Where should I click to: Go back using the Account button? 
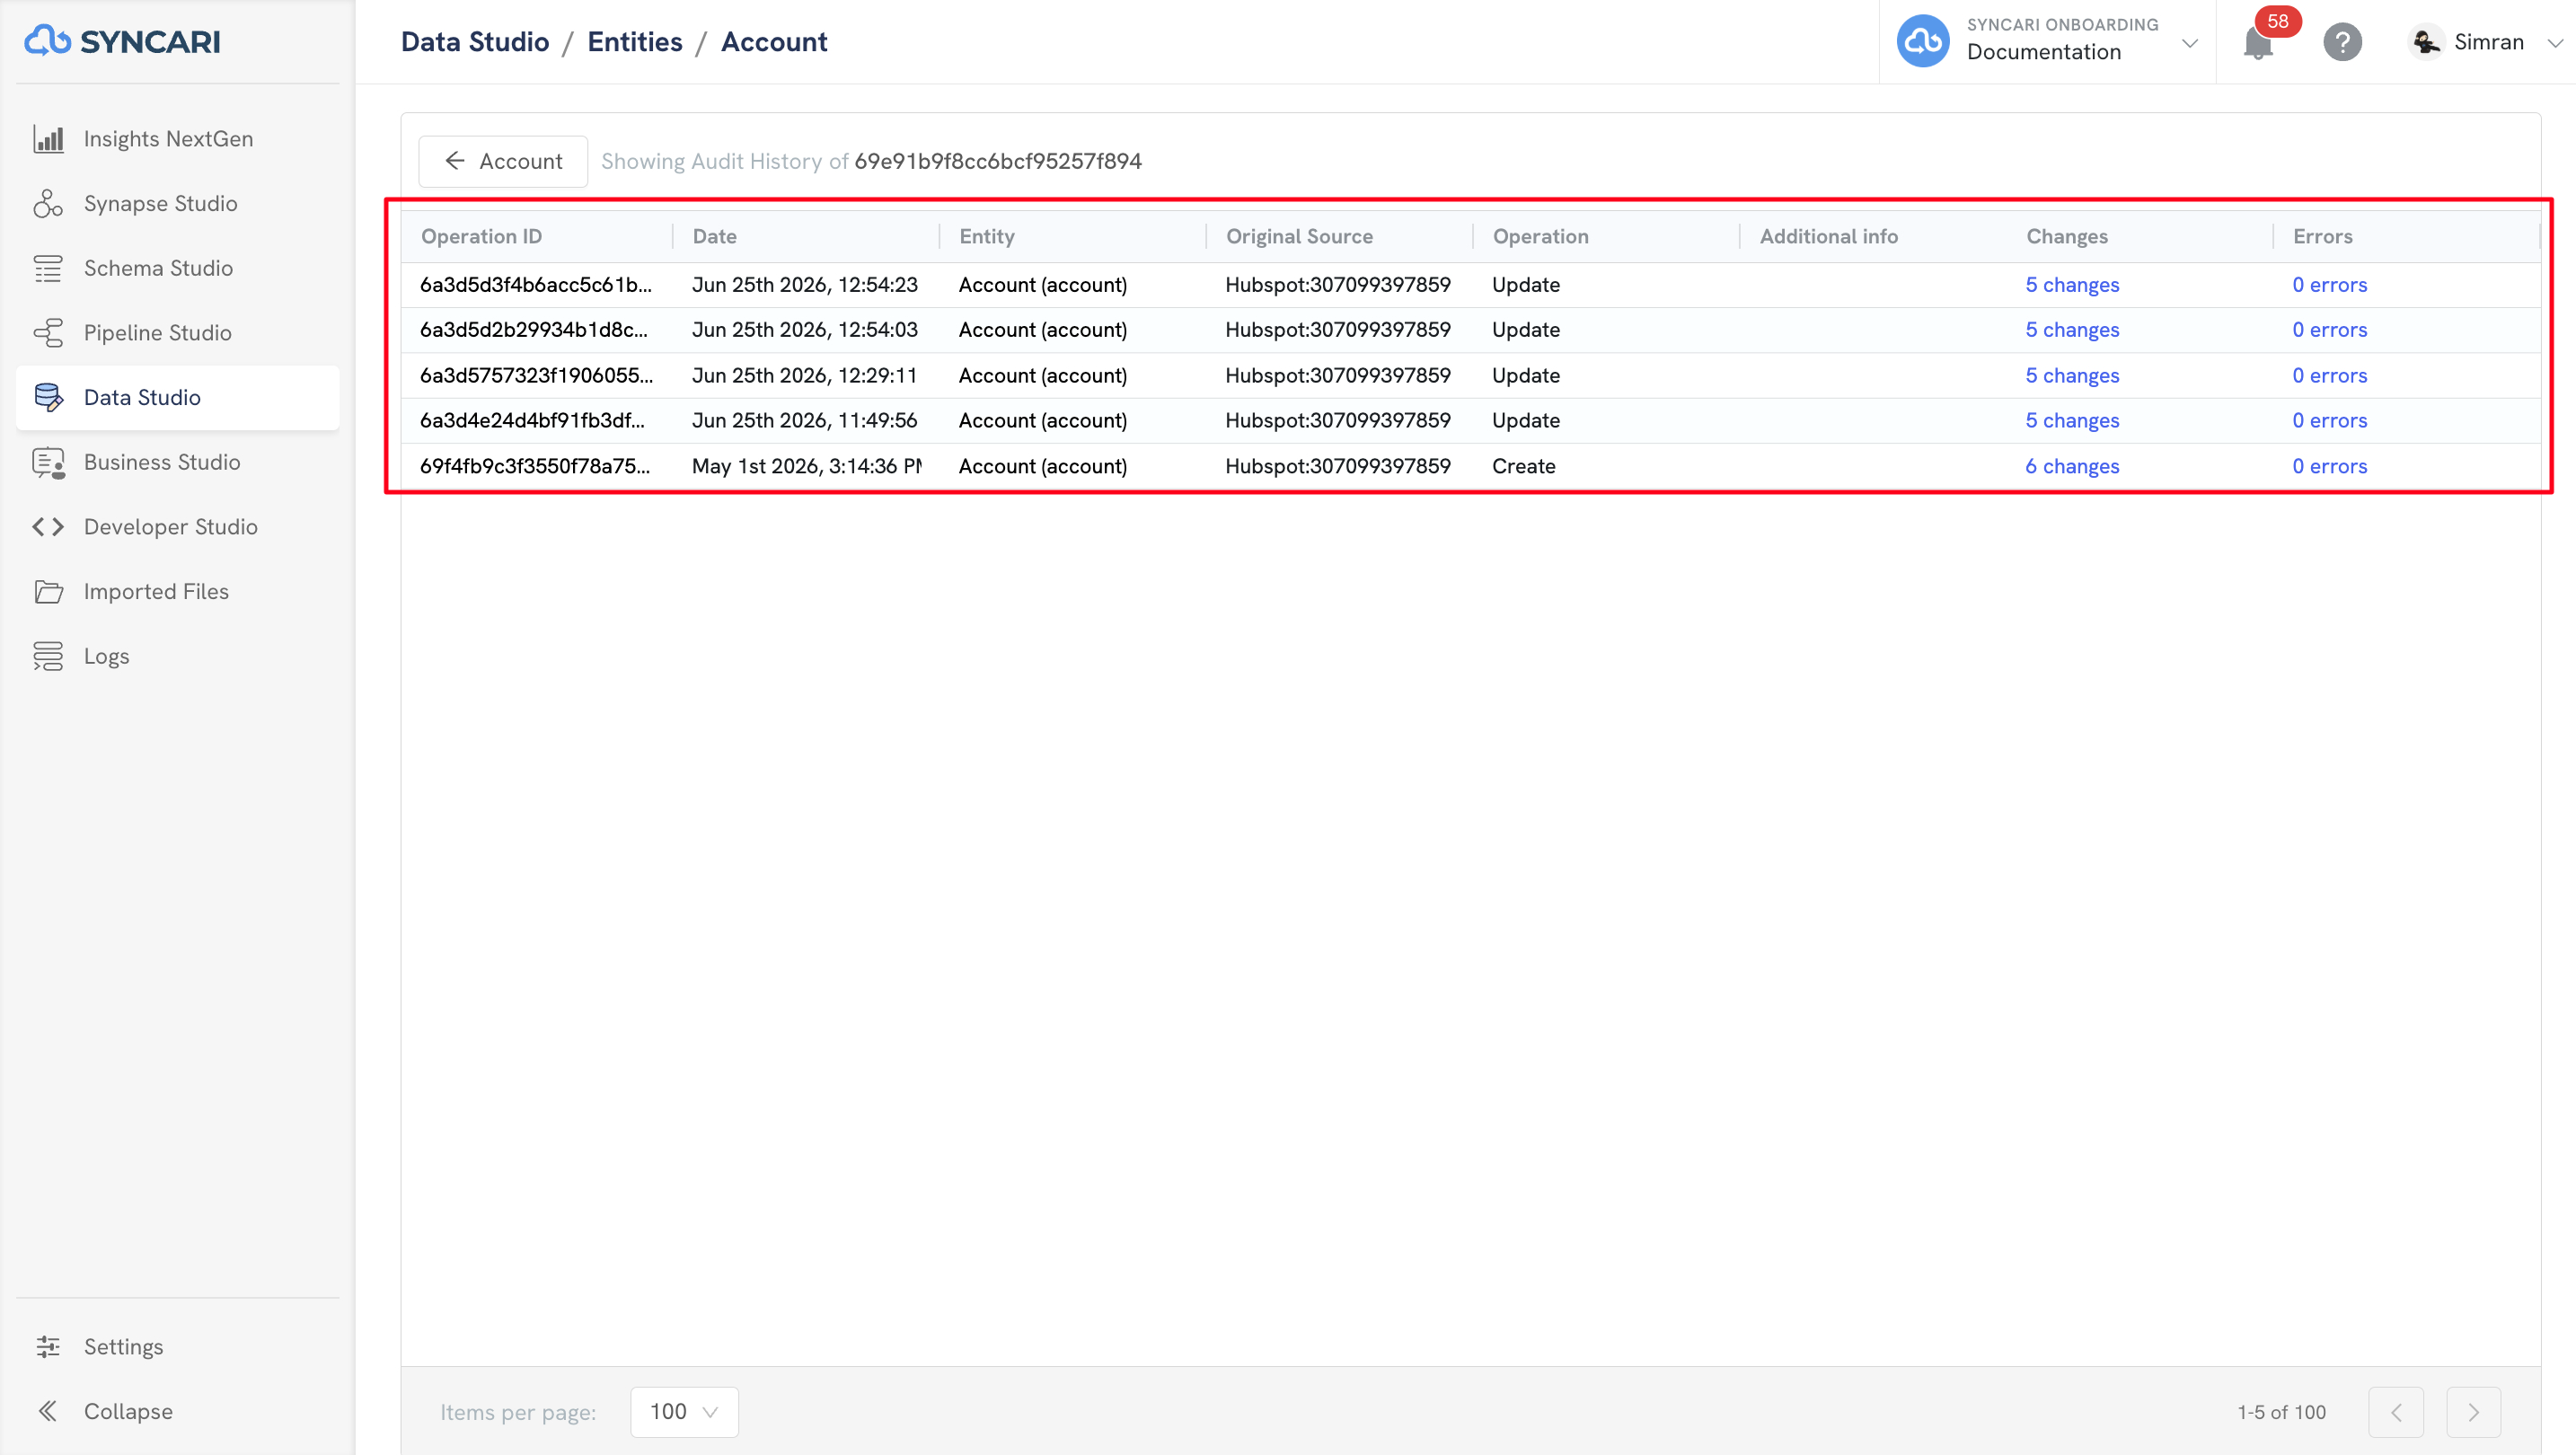503,161
